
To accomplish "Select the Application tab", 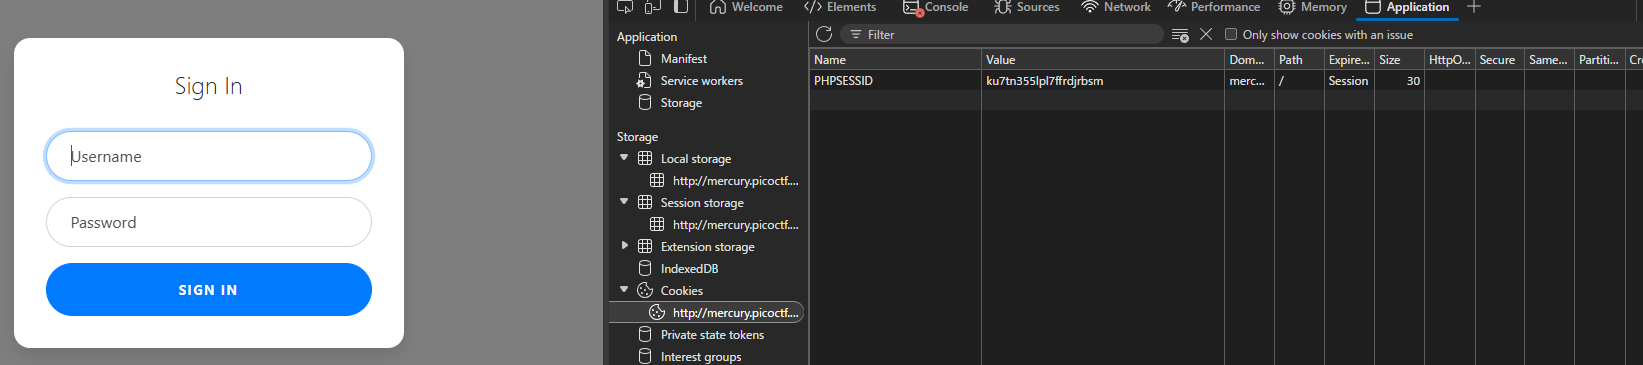I will [x=1407, y=7].
